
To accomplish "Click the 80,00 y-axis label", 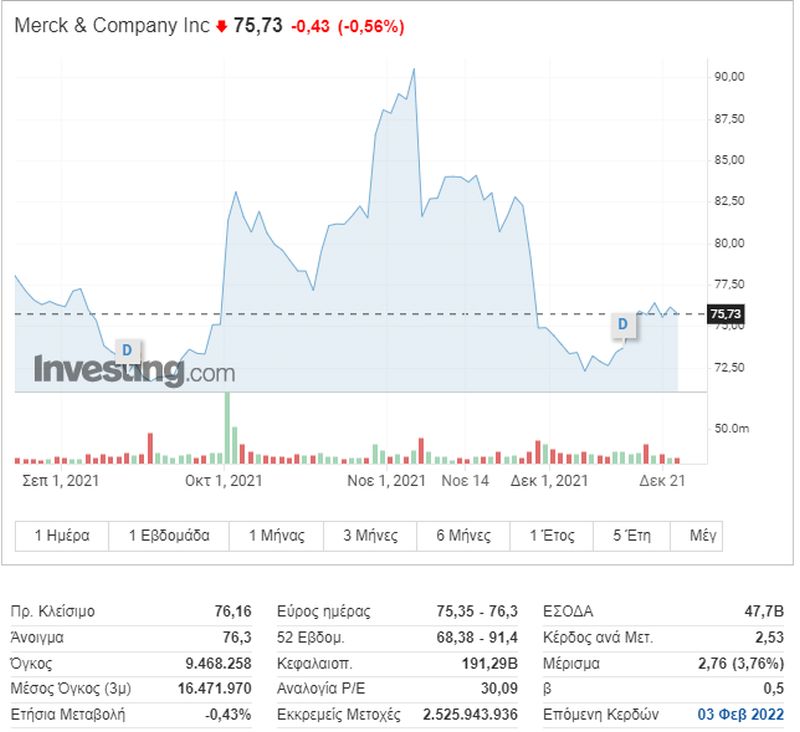I will (x=729, y=243).
